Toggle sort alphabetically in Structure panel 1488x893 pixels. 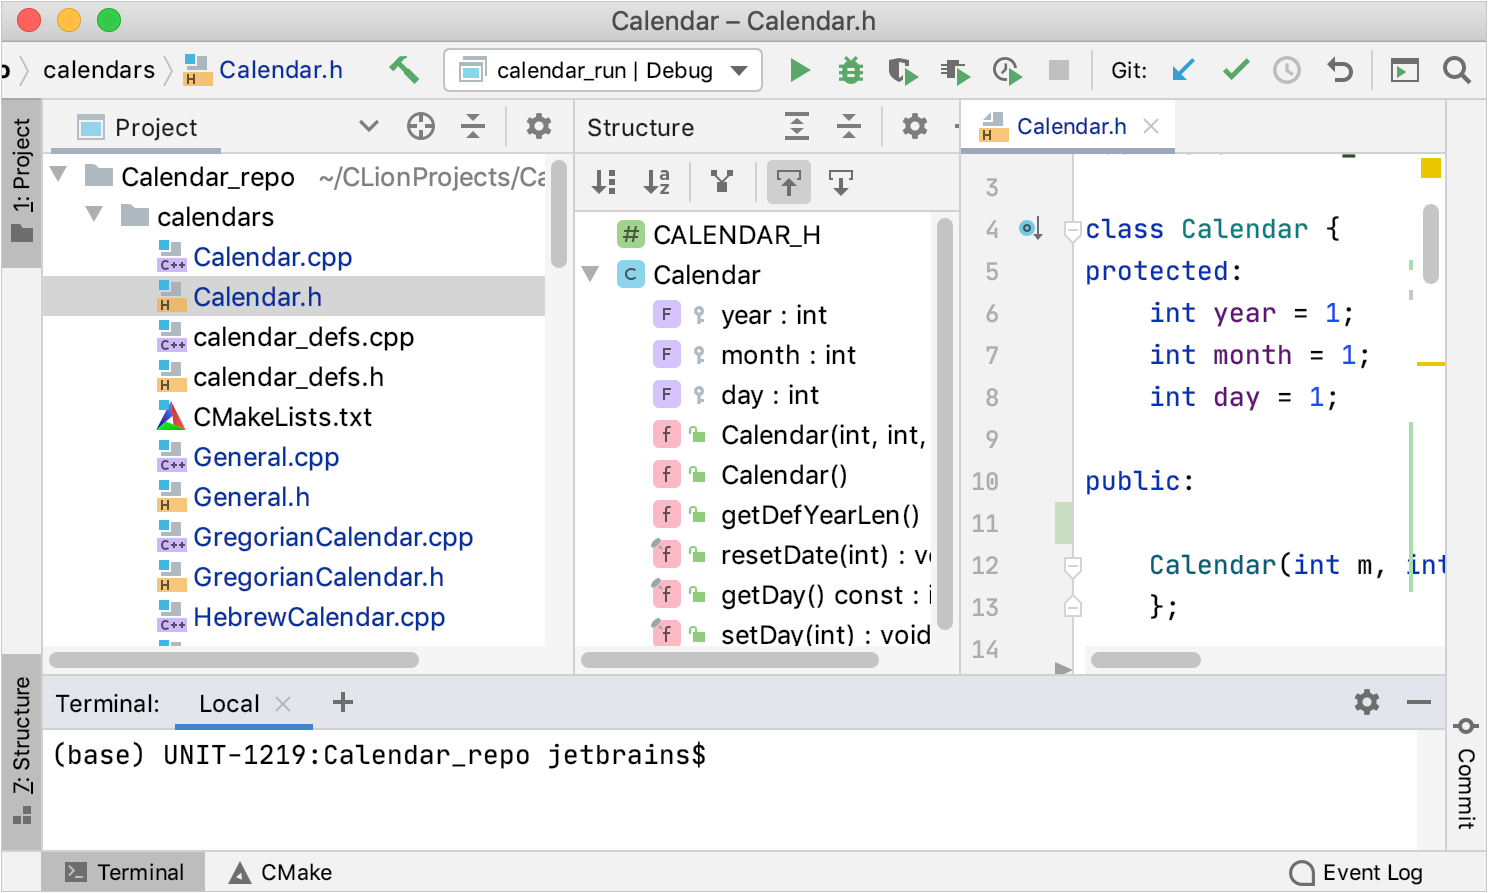tap(657, 182)
